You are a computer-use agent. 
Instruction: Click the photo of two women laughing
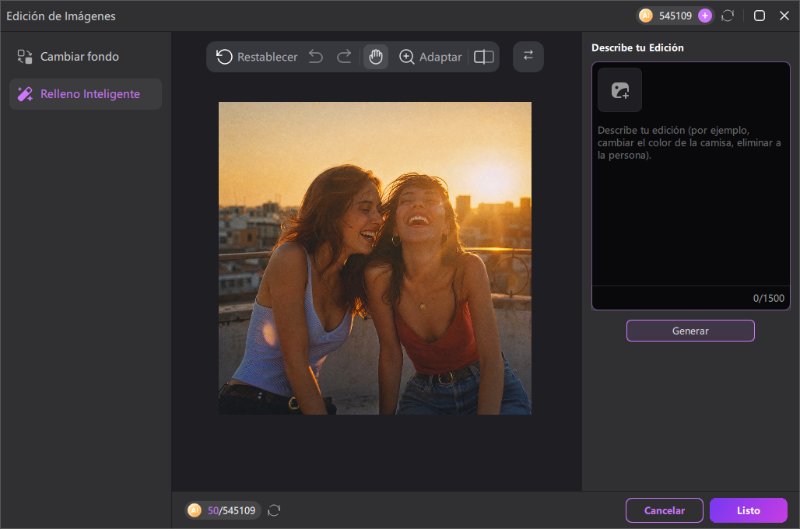[x=375, y=258]
